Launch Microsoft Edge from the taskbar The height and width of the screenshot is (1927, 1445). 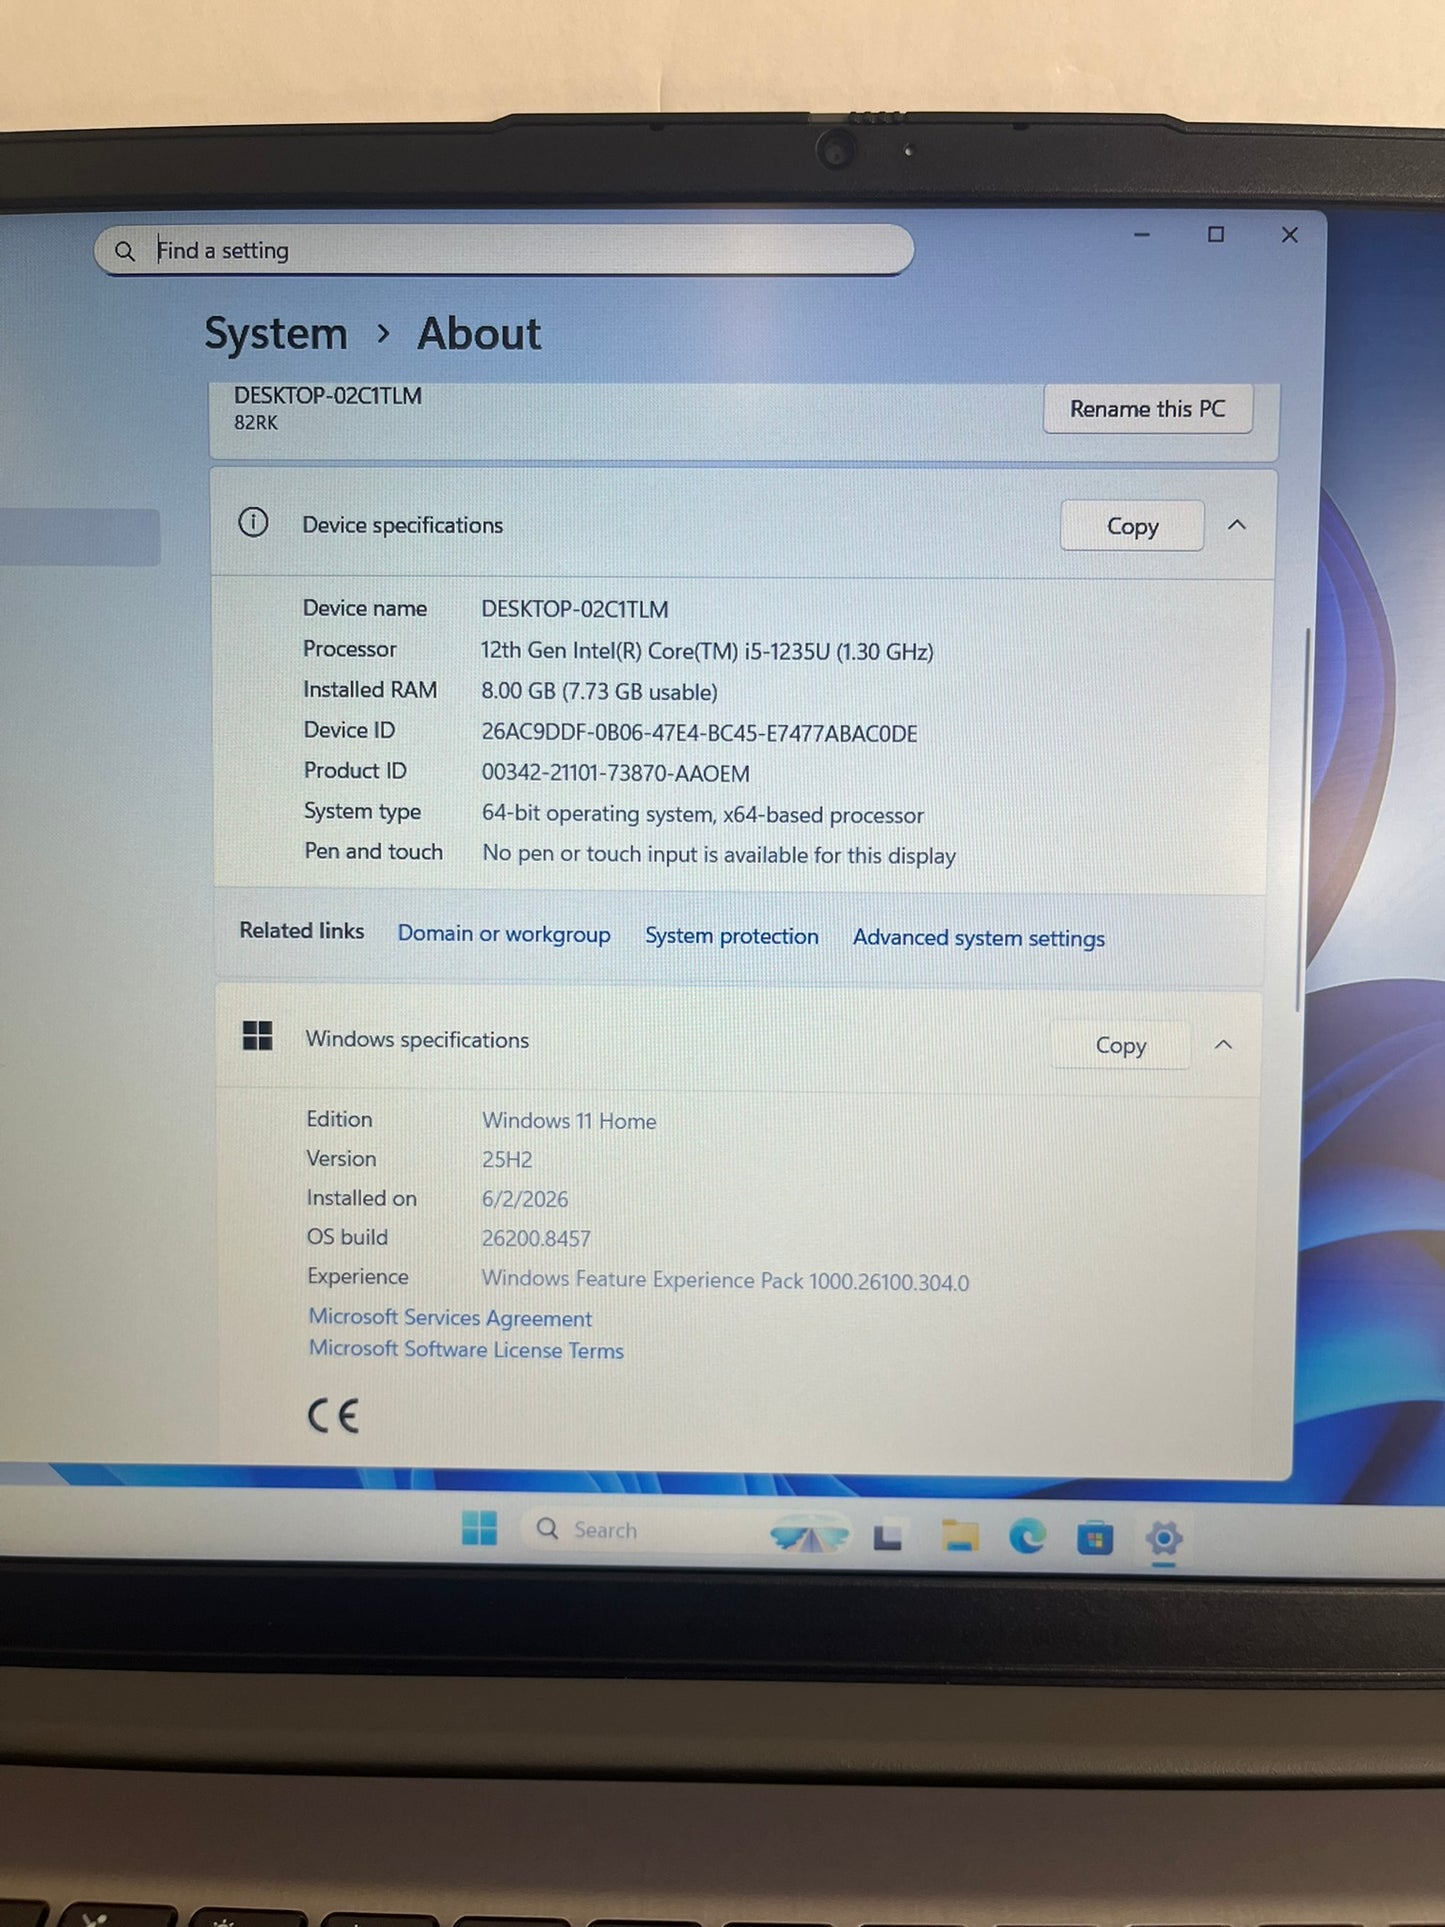1027,1536
